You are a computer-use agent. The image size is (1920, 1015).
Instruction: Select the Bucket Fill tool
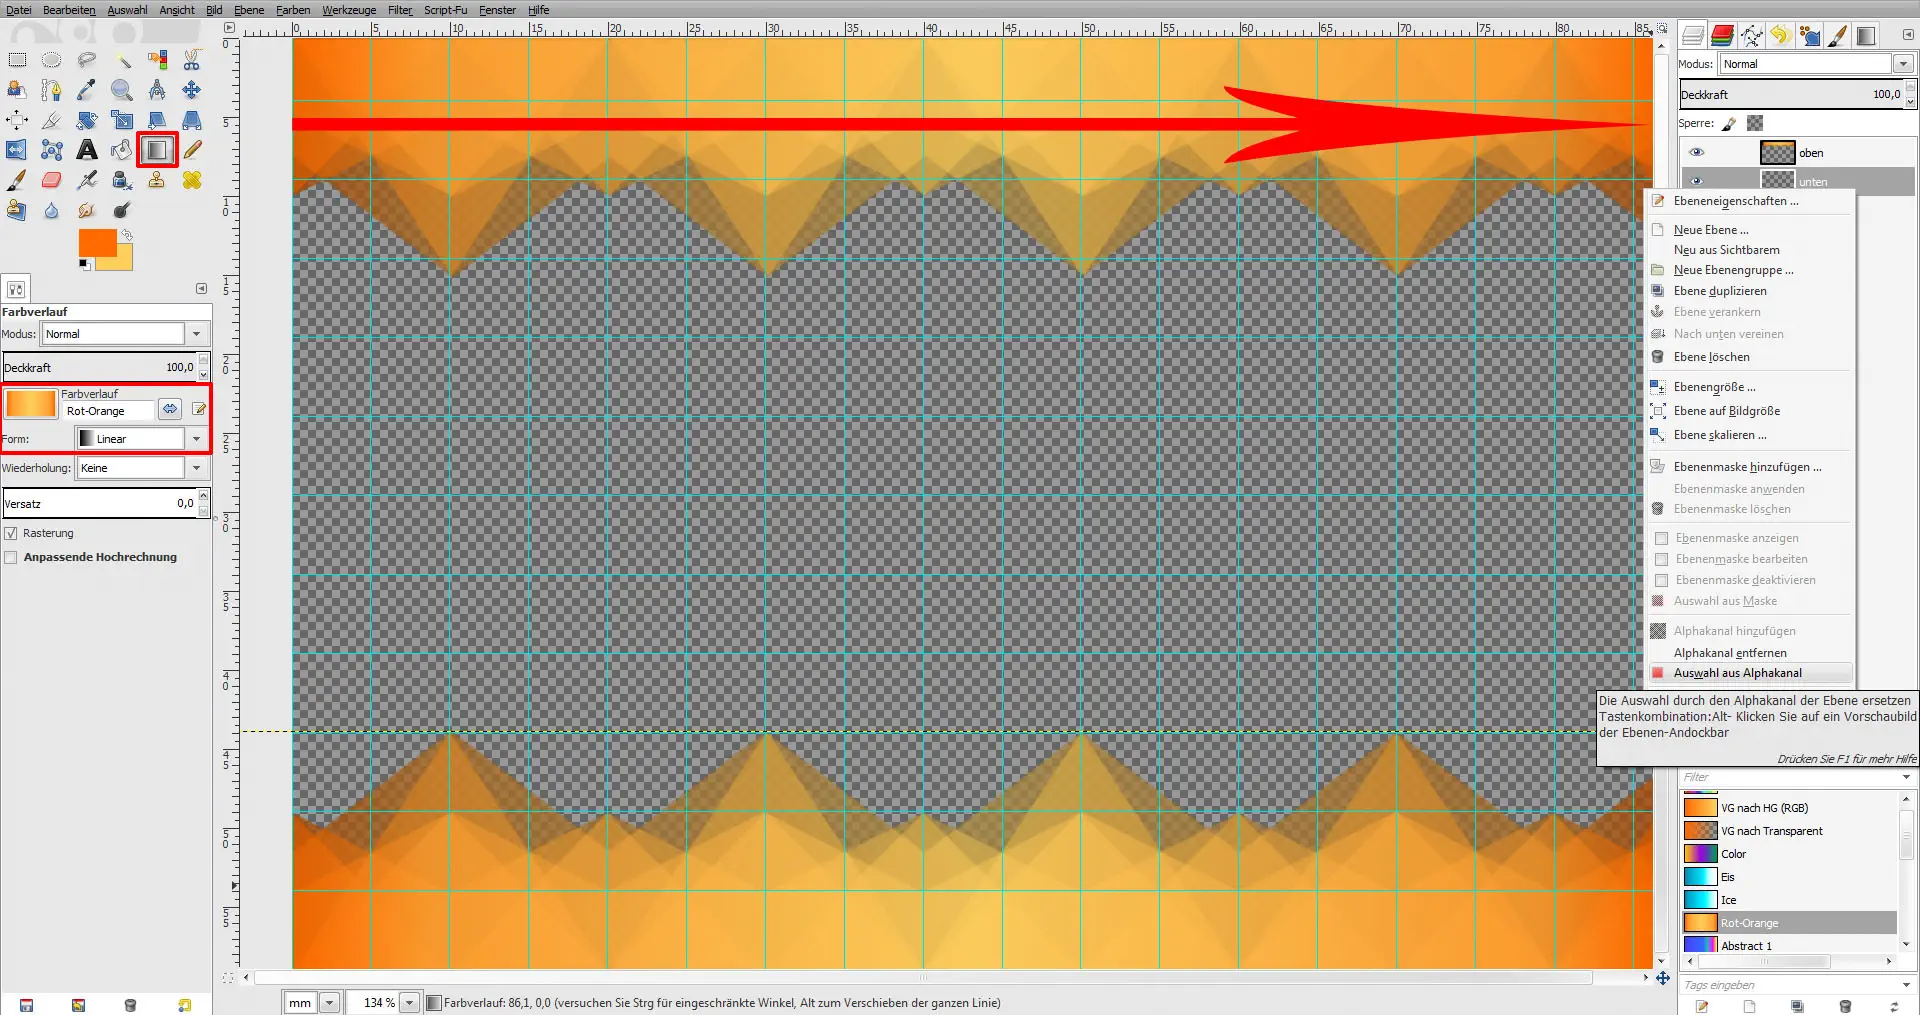(x=121, y=149)
